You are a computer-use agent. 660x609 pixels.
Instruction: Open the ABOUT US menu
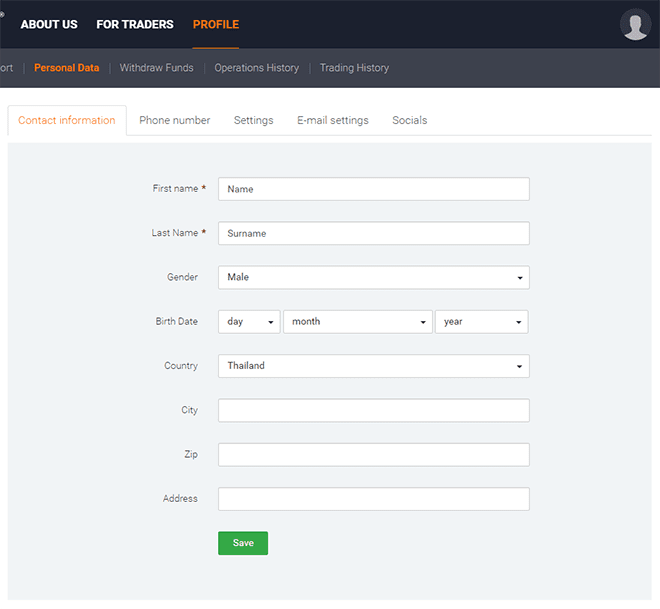tap(49, 24)
